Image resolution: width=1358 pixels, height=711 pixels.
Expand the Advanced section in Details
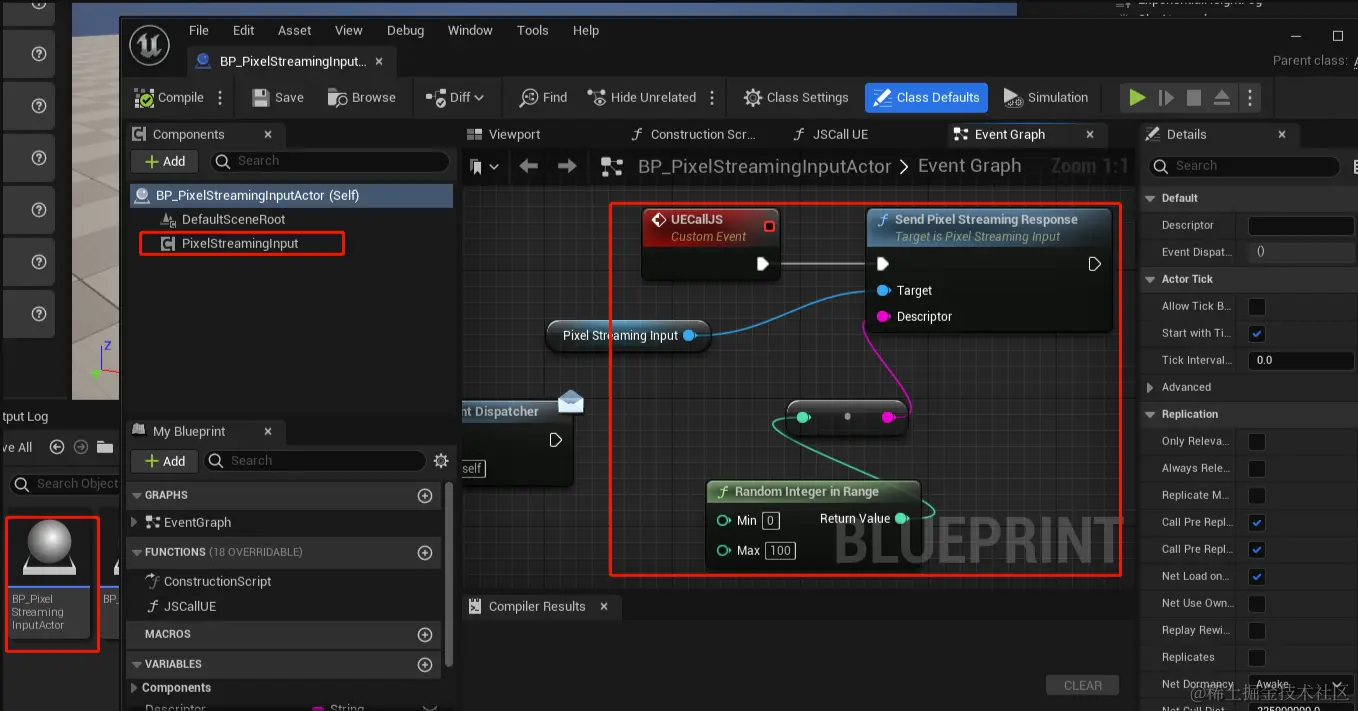coord(1150,387)
